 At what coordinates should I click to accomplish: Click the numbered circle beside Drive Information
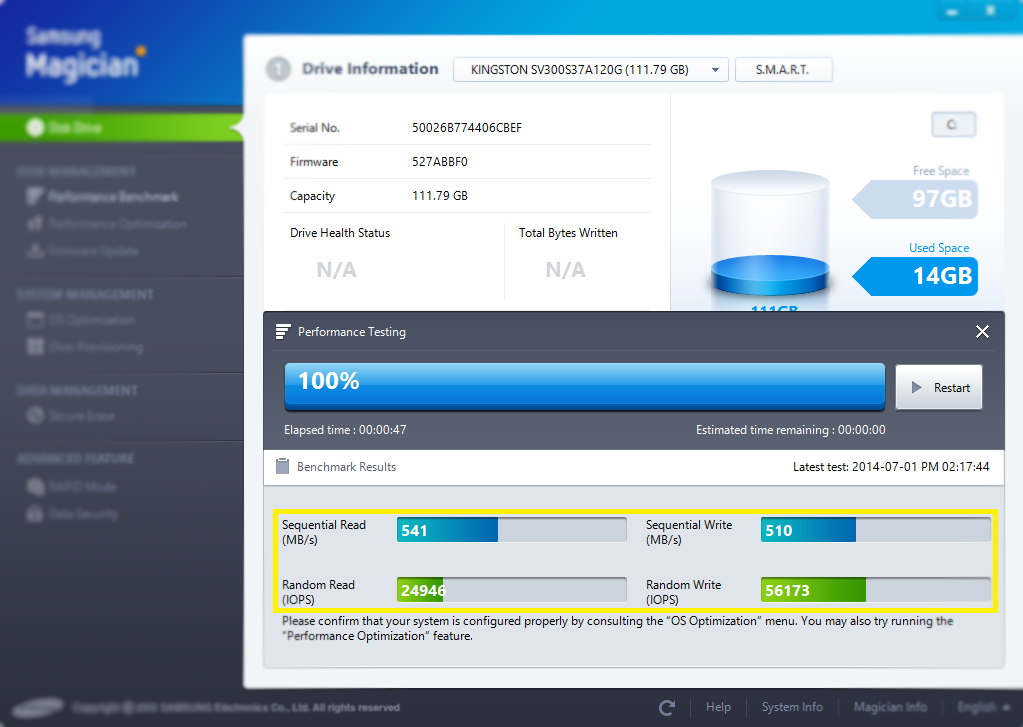[x=279, y=69]
